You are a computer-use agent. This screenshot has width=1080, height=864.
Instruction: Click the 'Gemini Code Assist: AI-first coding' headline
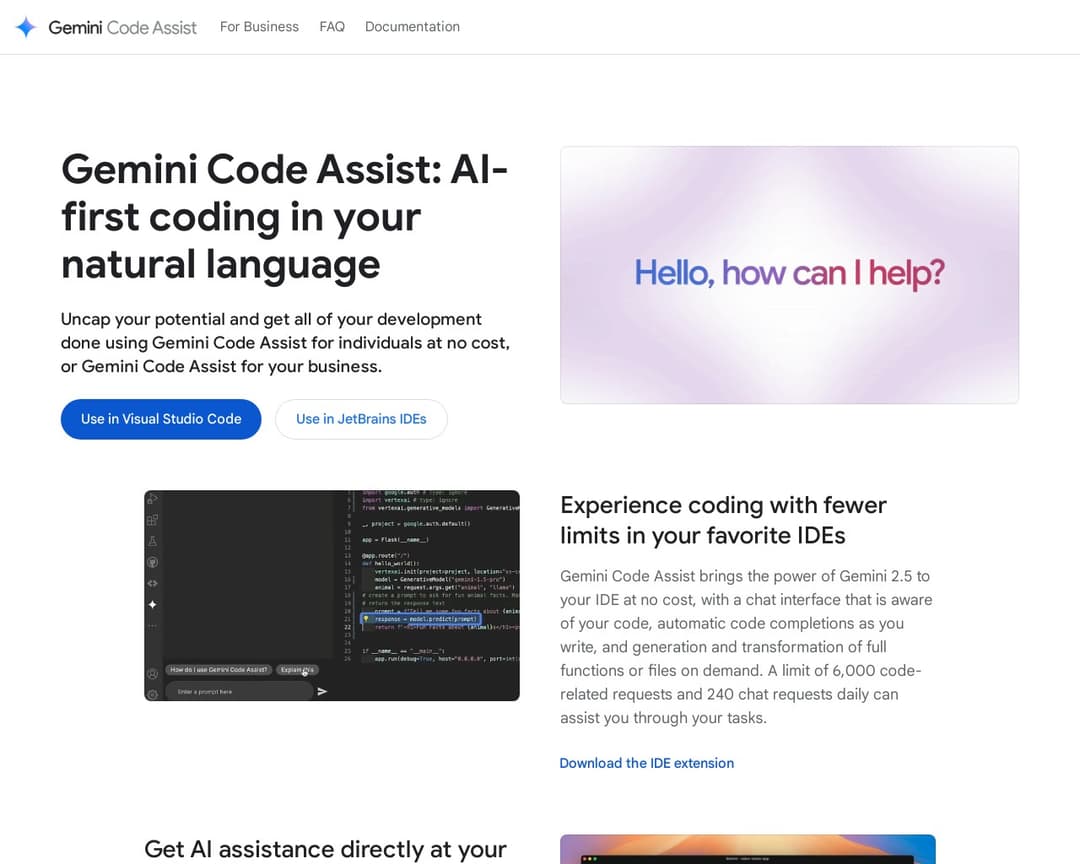pyautogui.click(x=284, y=217)
